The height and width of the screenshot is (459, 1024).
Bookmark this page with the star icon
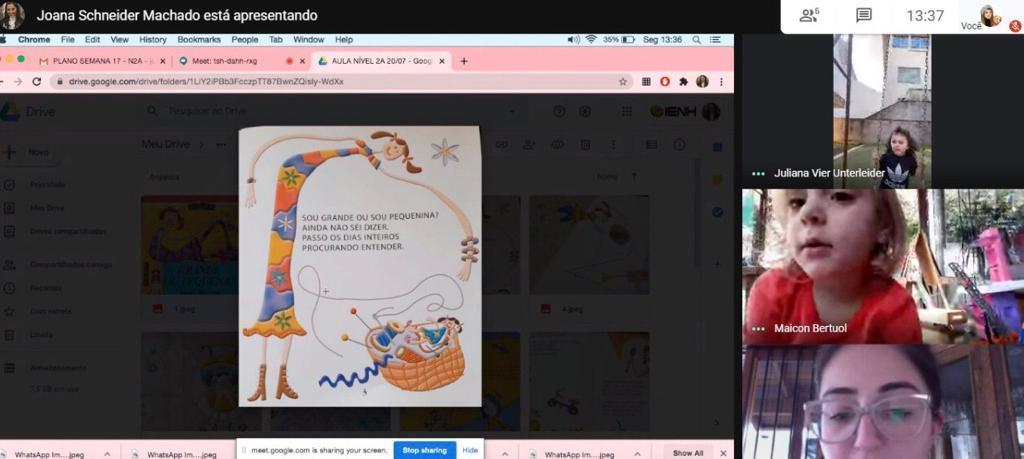coord(623,81)
